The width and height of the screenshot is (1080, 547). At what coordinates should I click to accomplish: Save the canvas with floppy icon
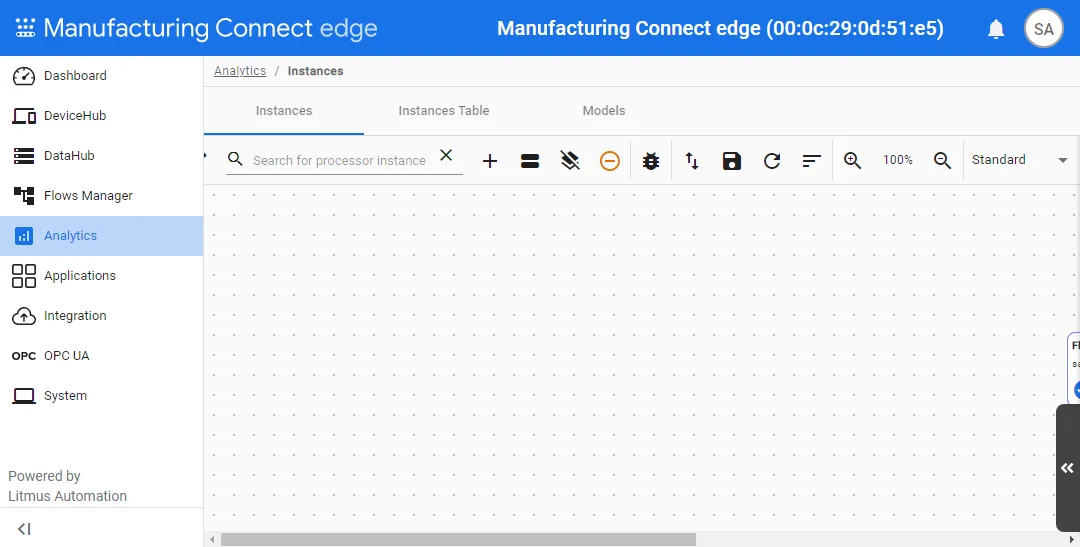(x=731, y=161)
